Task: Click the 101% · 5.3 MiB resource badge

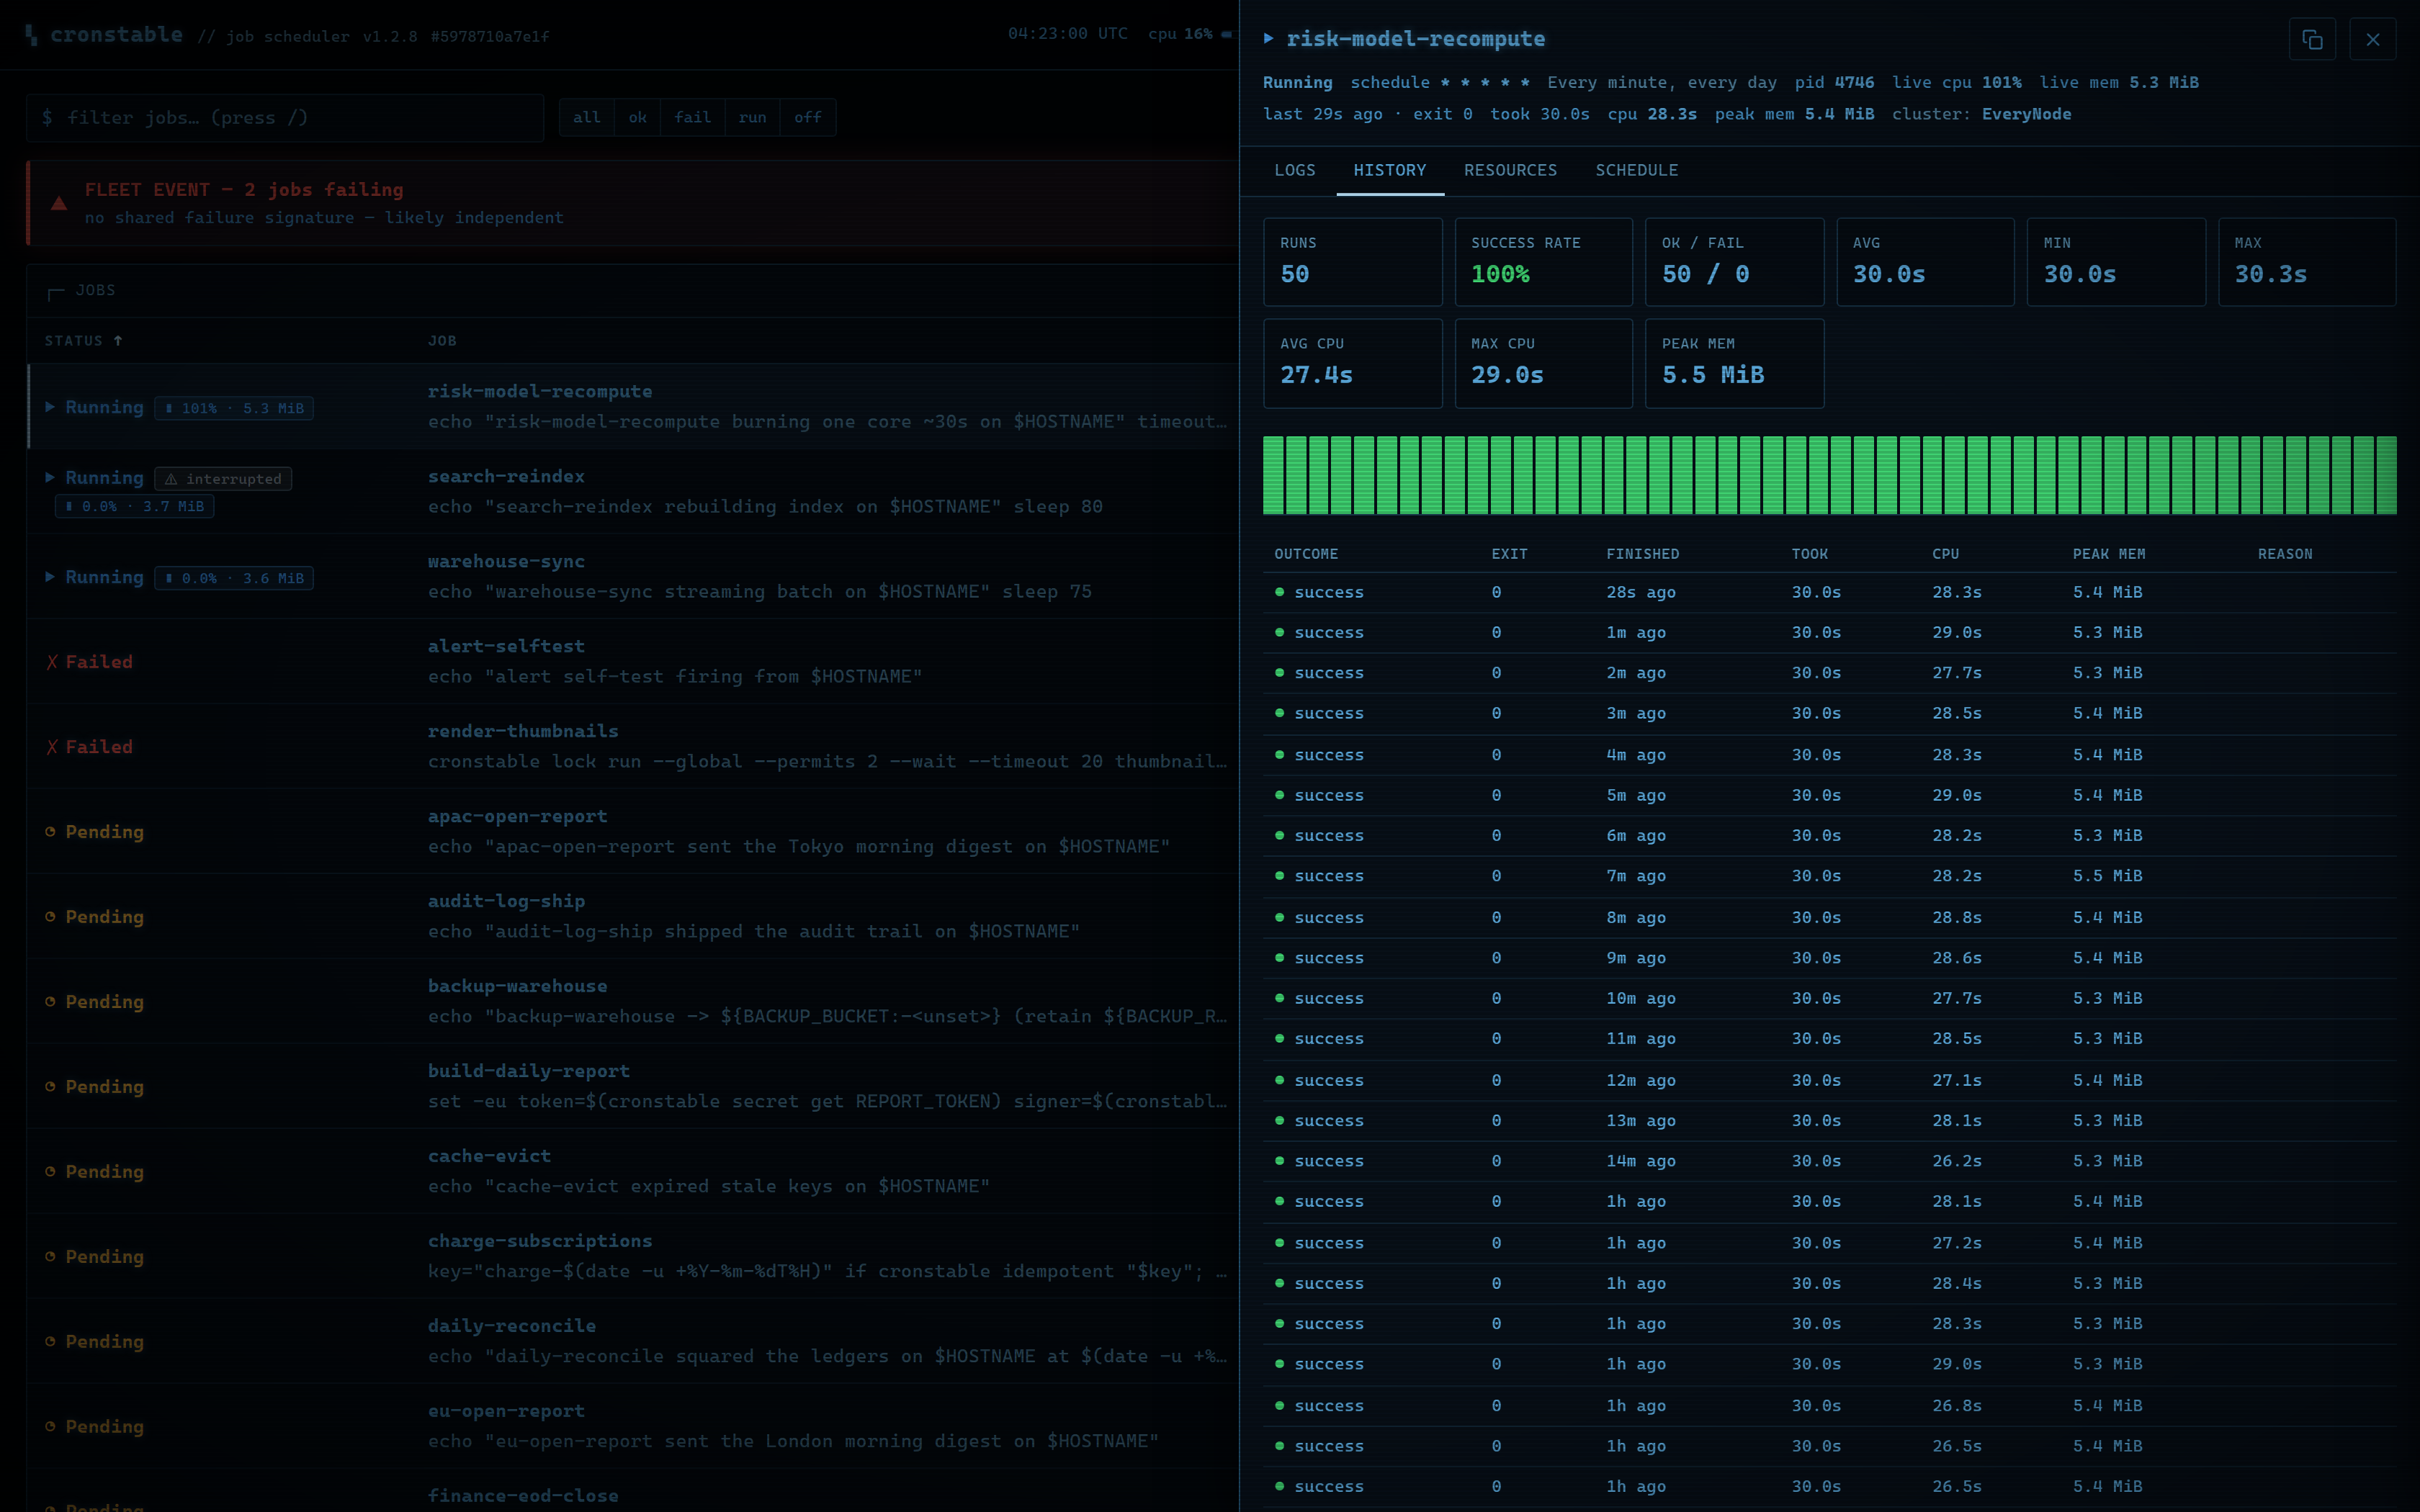Action: point(234,408)
